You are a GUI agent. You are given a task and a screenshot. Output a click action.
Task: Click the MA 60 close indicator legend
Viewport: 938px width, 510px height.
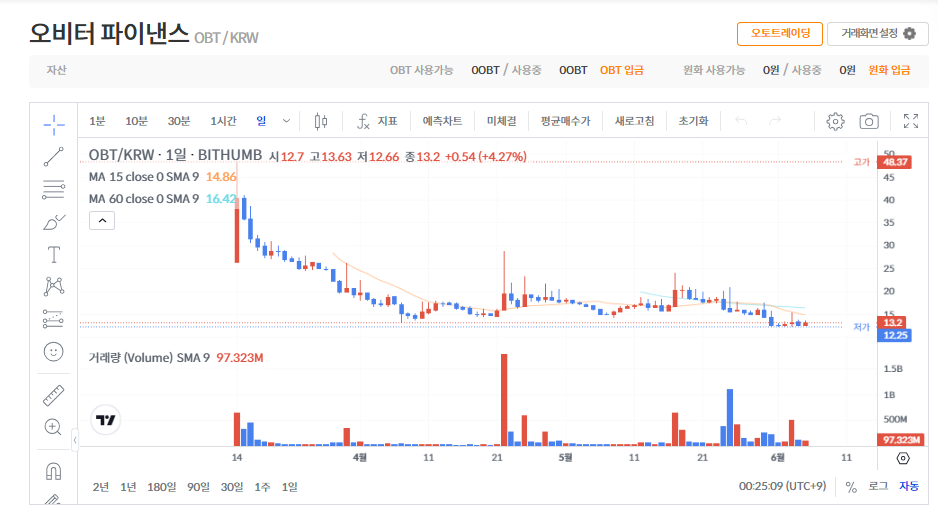tap(144, 198)
